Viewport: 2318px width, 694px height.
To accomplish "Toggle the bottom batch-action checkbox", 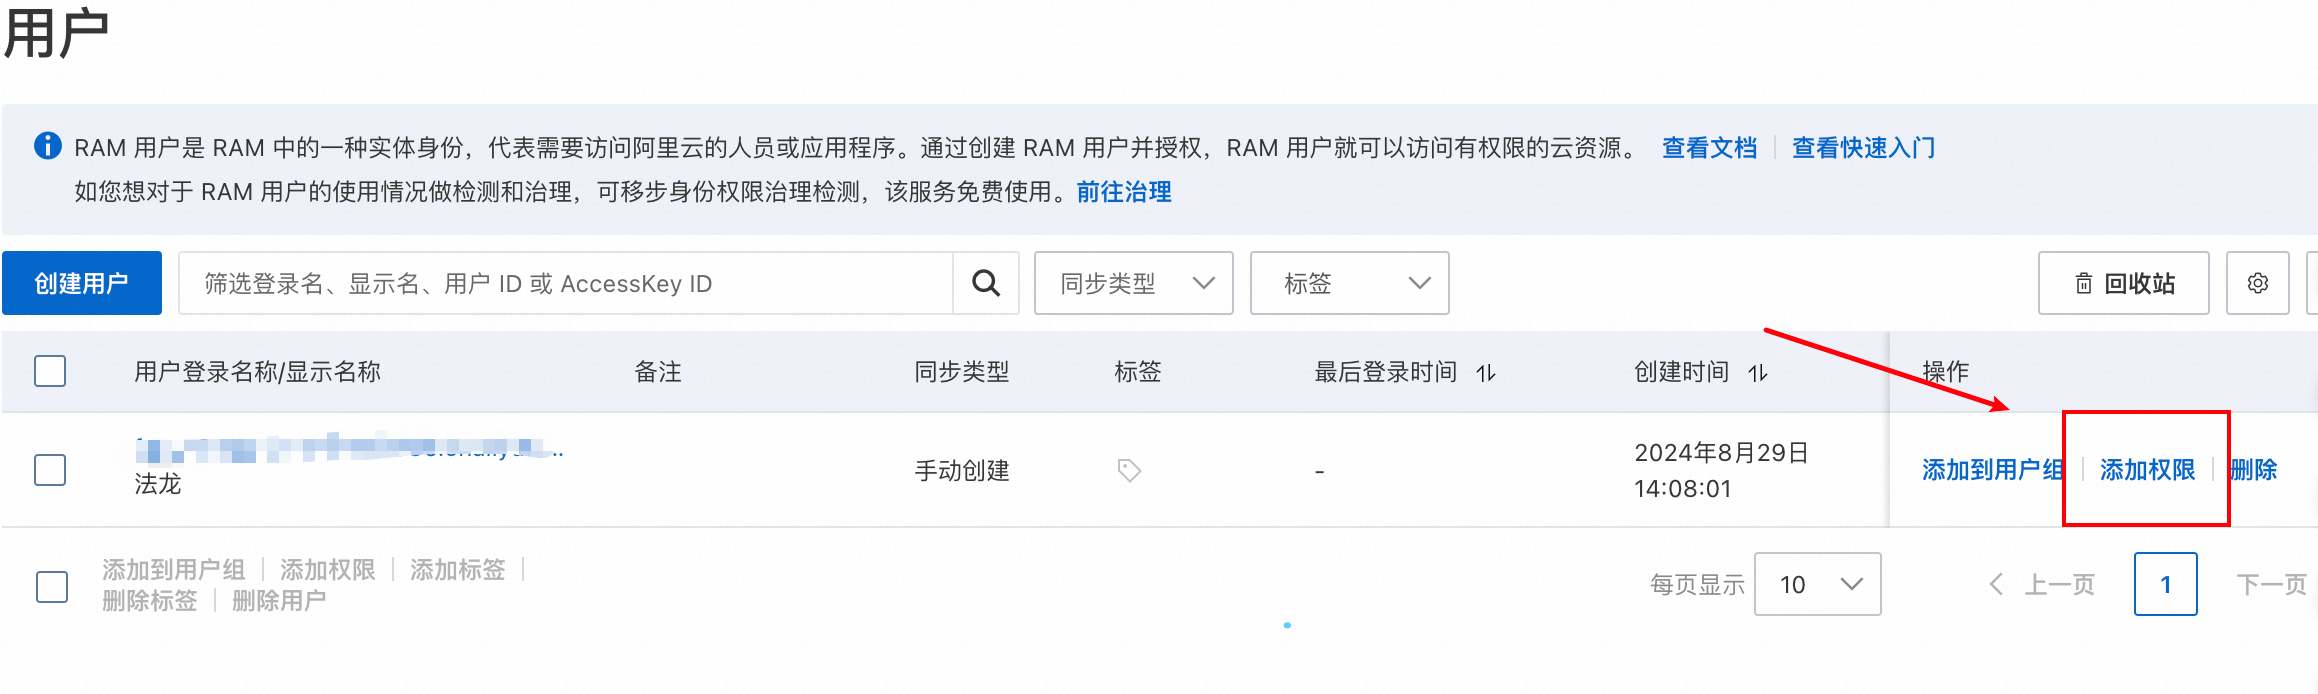I will coord(52,586).
